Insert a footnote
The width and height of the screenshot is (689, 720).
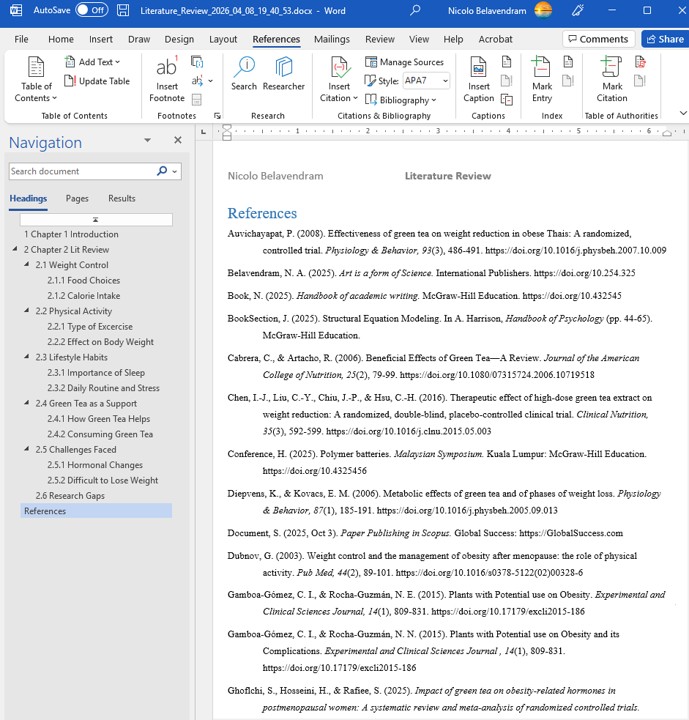[x=167, y=79]
